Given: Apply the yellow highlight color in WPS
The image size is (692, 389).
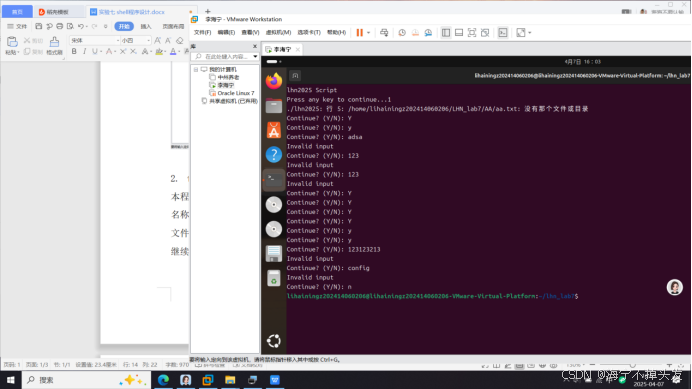Looking at the screenshot, I should (x=159, y=52).
